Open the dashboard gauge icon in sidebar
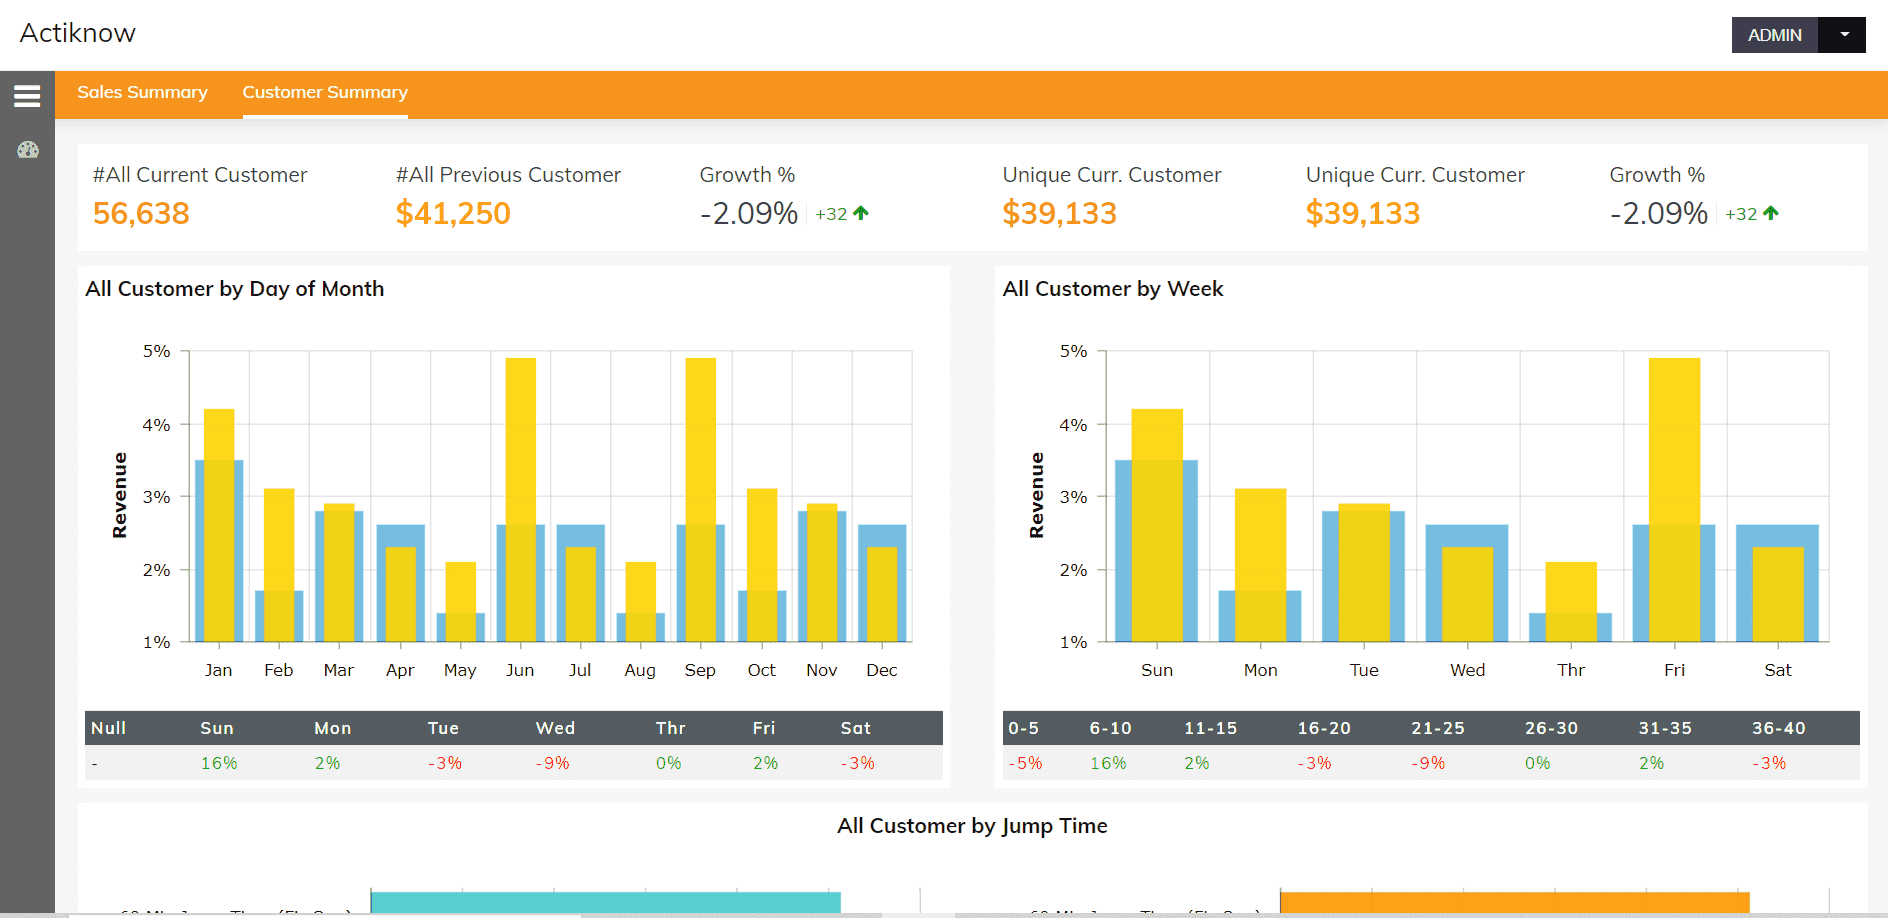This screenshot has width=1888, height=918. (x=28, y=150)
